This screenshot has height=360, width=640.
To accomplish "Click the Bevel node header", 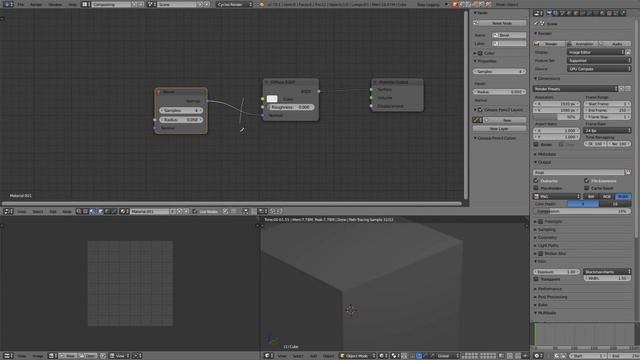I will coord(181,92).
